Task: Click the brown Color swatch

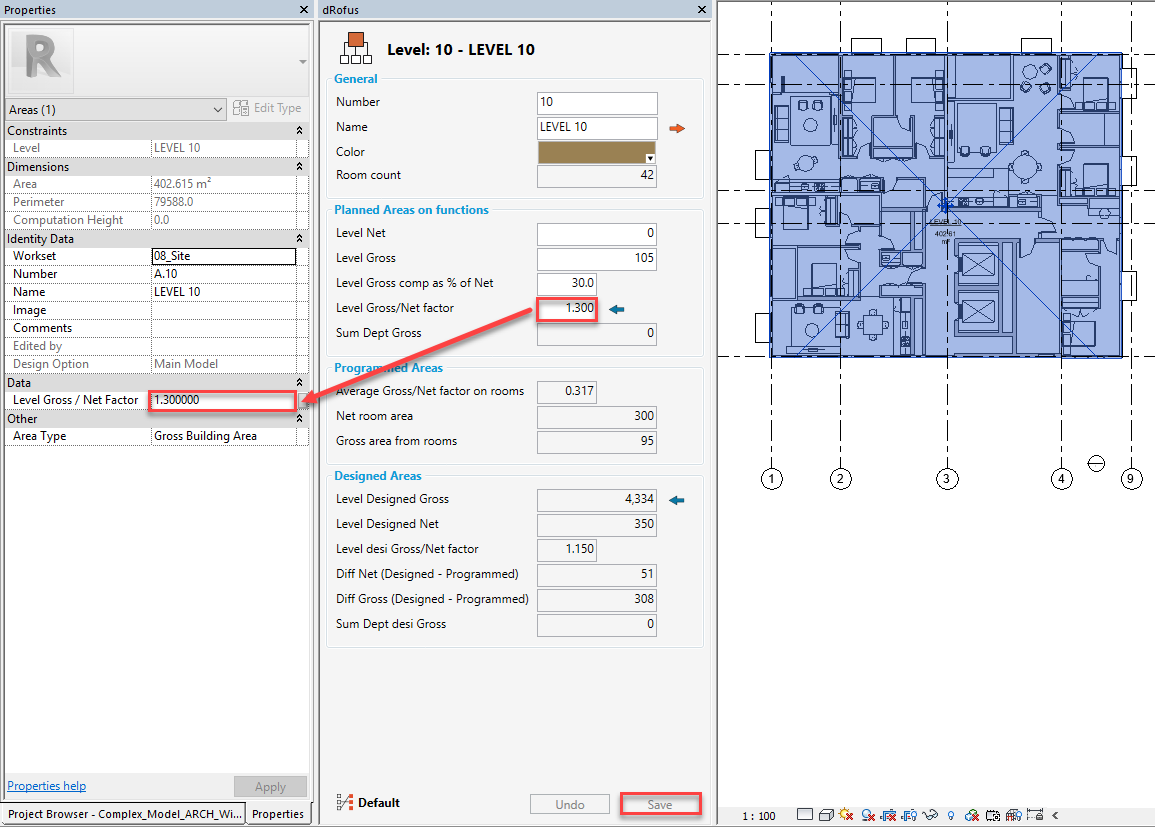Action: 597,152
